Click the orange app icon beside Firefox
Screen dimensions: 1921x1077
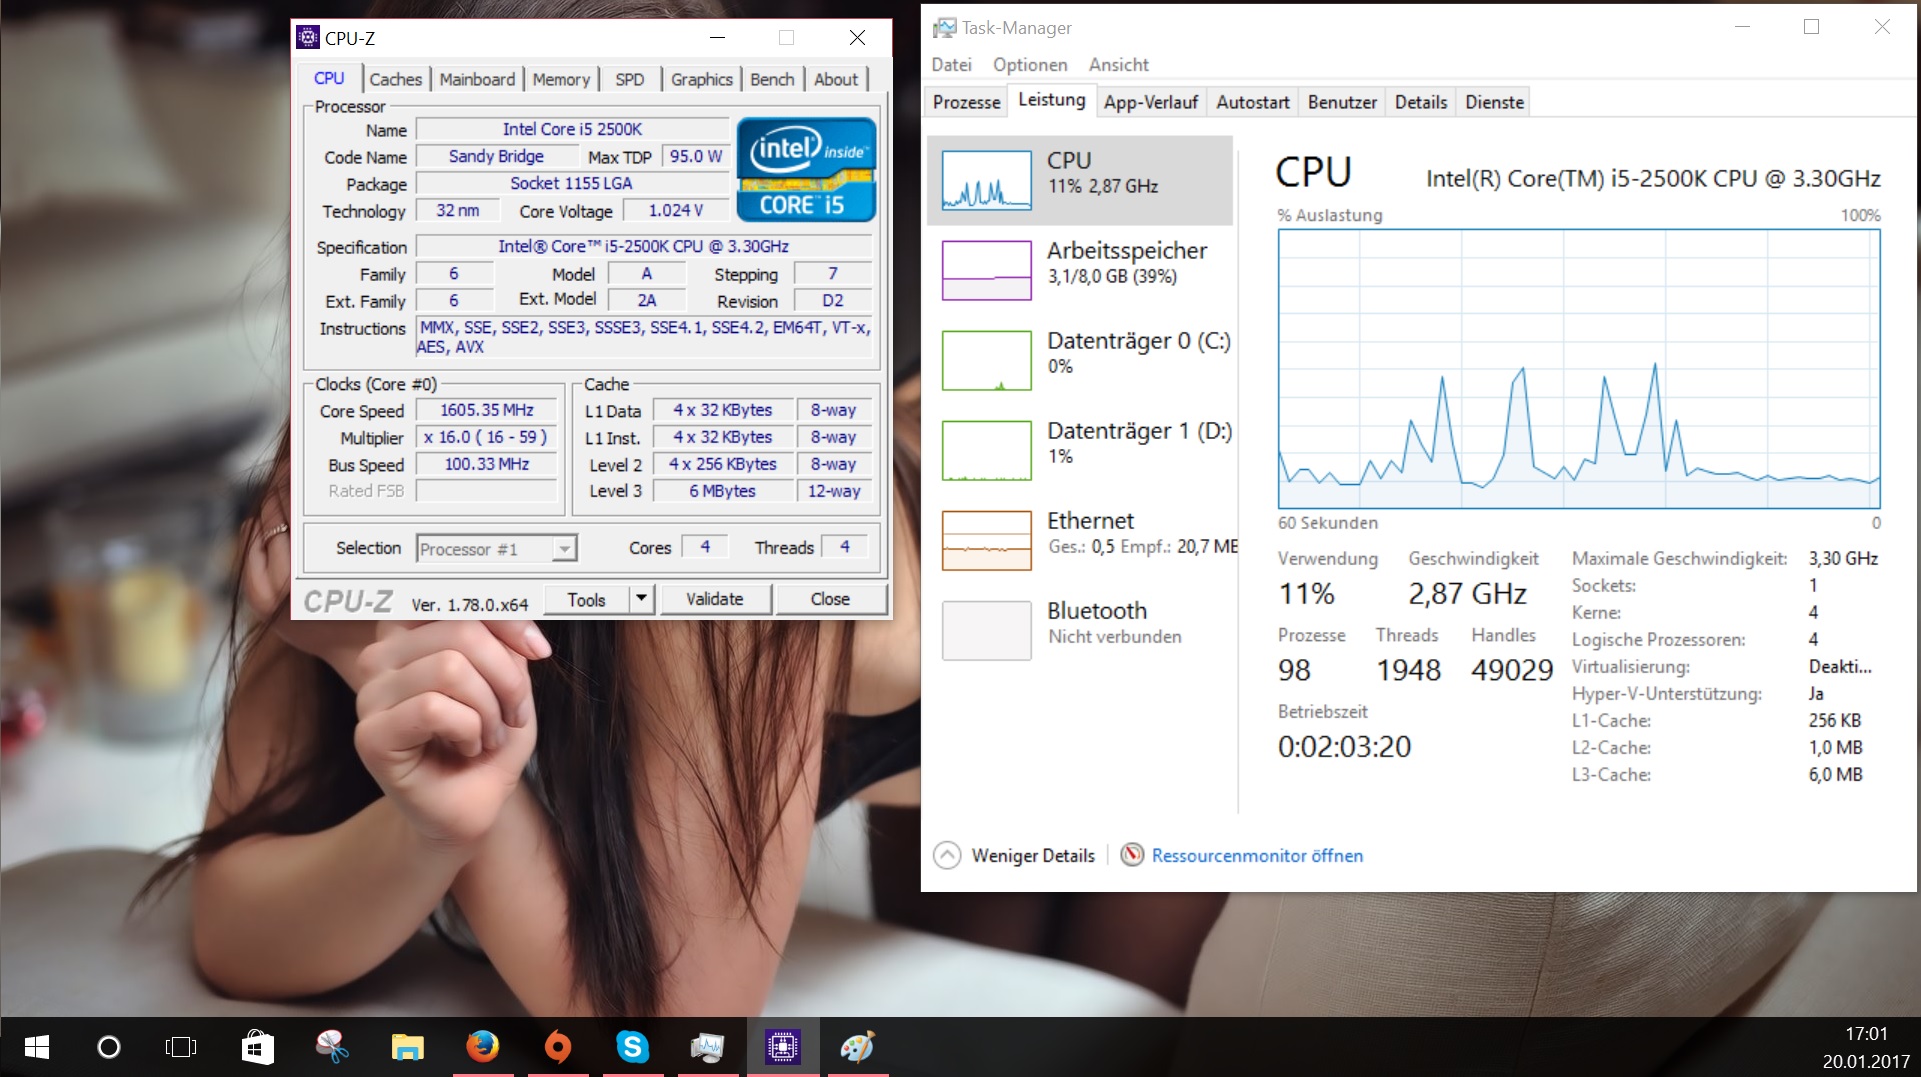coord(558,1047)
